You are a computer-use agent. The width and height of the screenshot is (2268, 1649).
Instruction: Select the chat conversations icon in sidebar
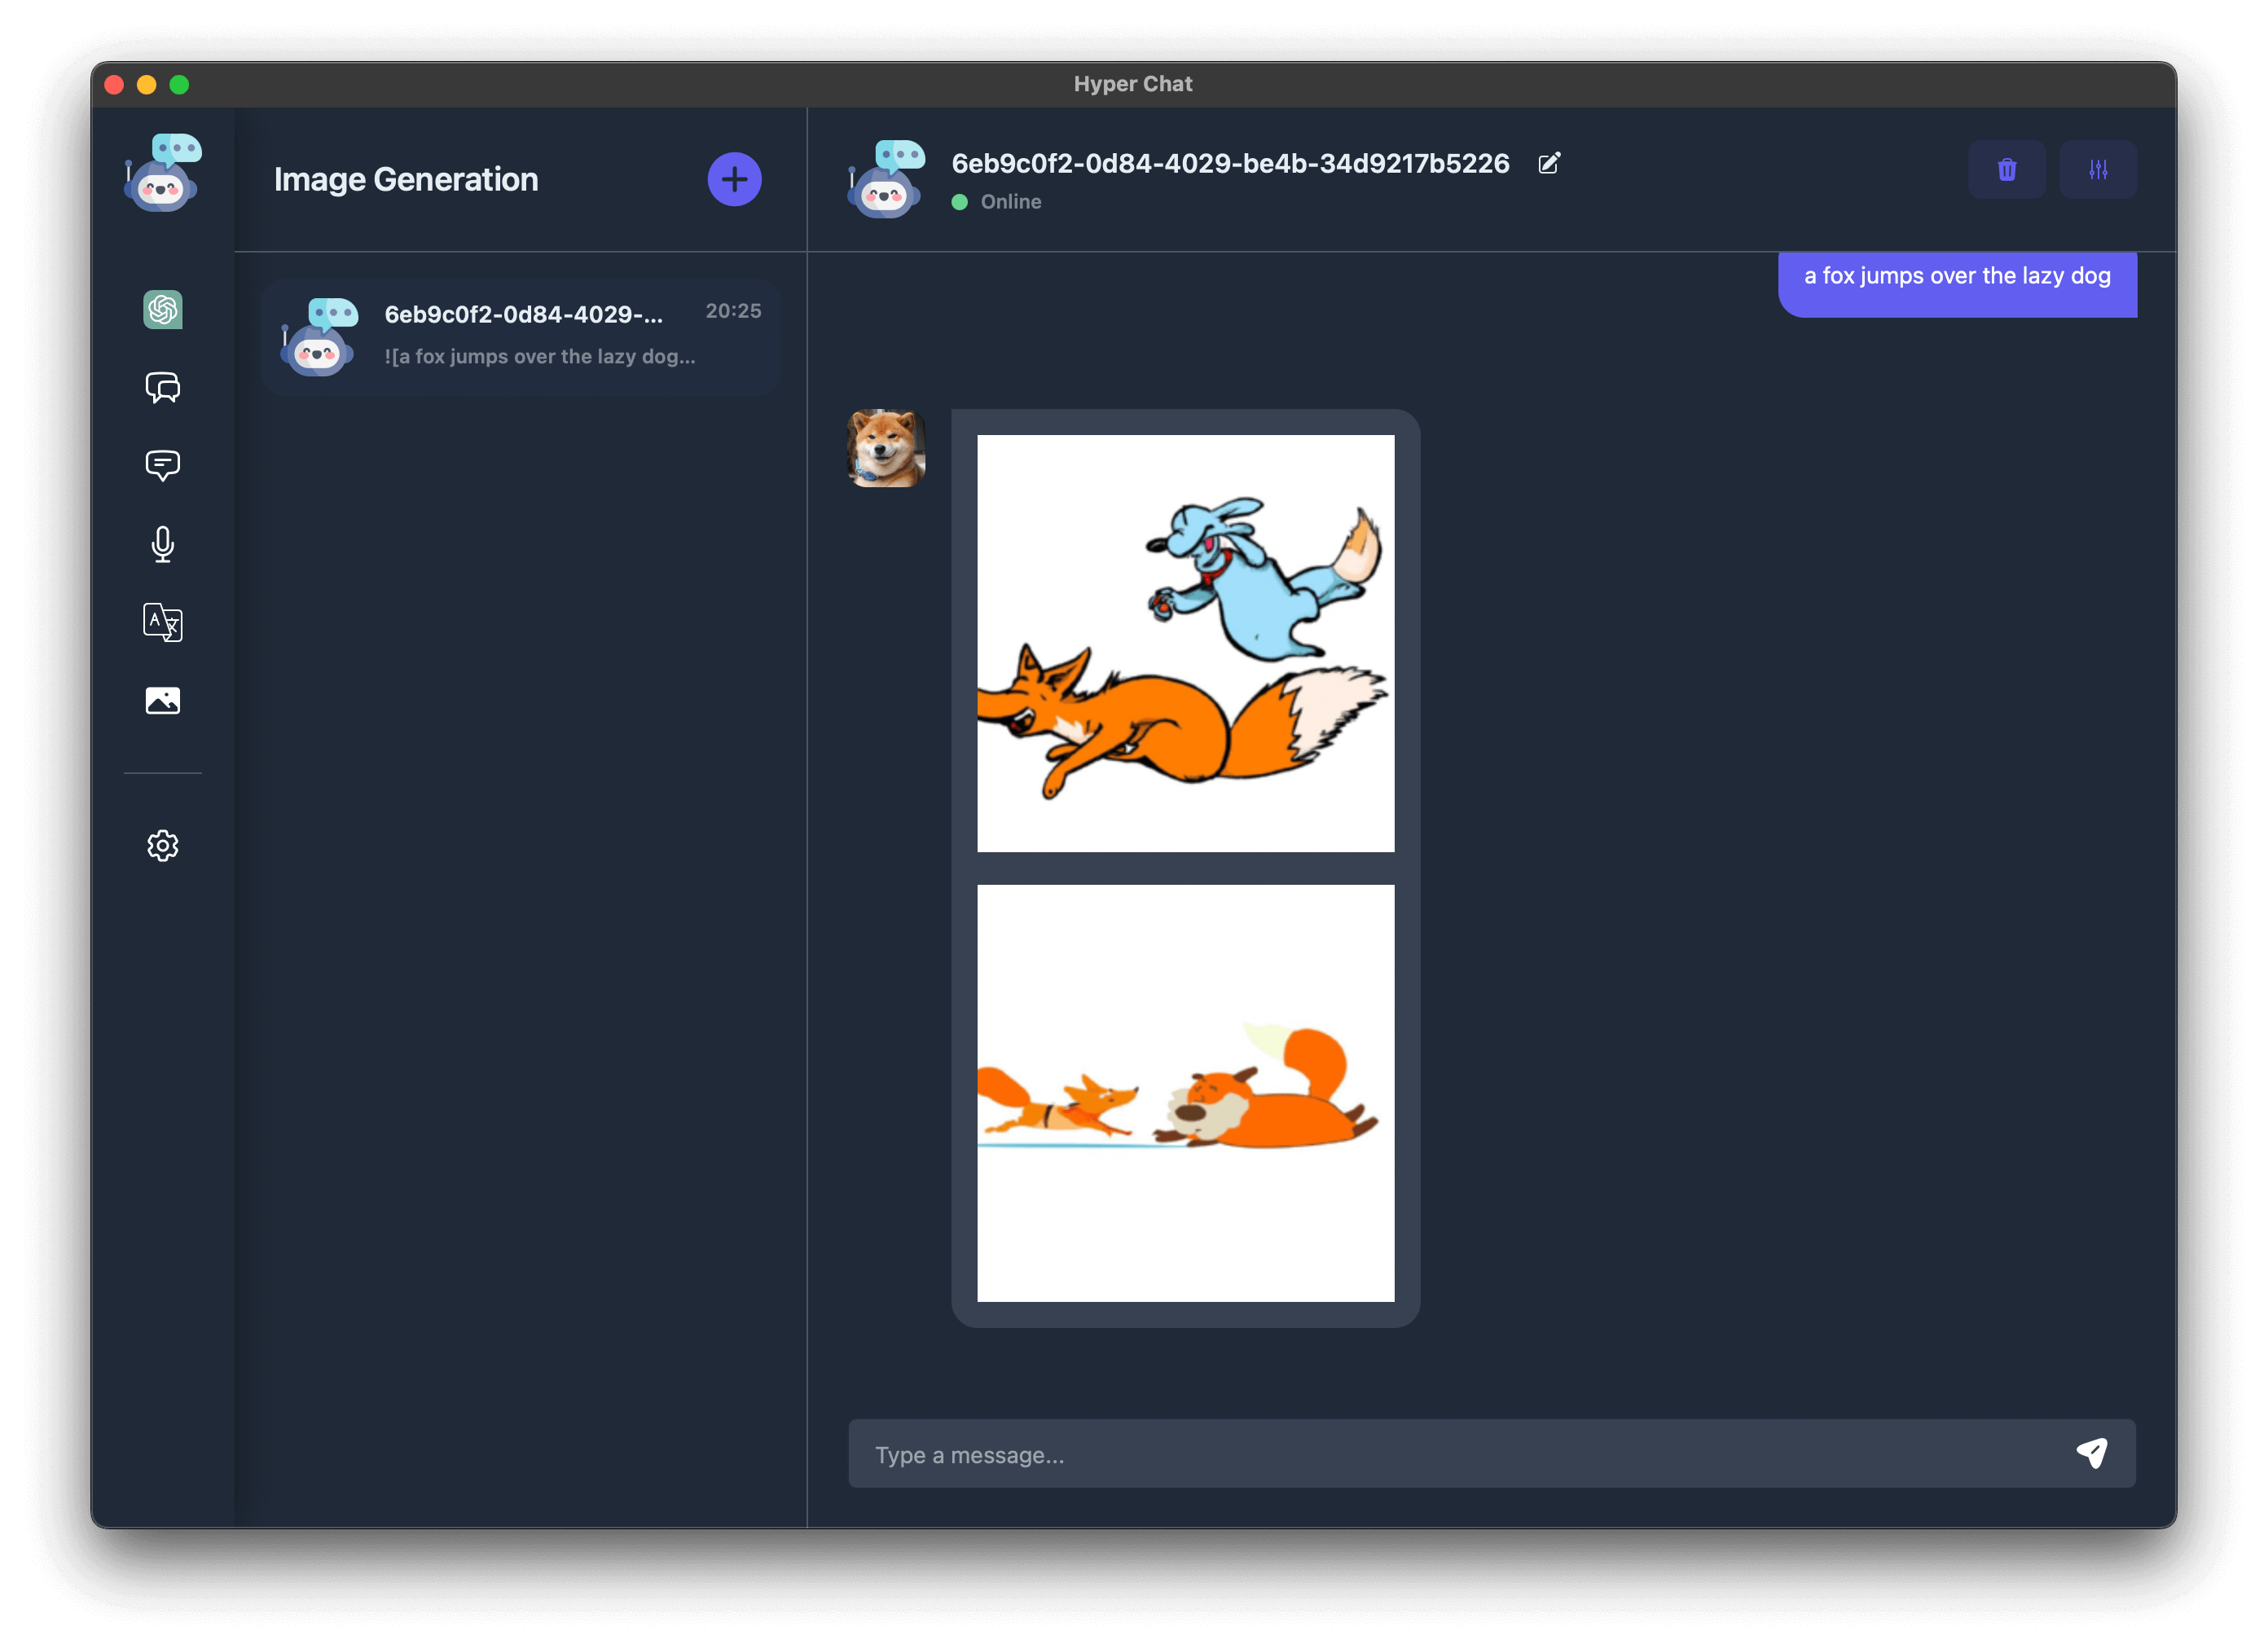[x=163, y=388]
